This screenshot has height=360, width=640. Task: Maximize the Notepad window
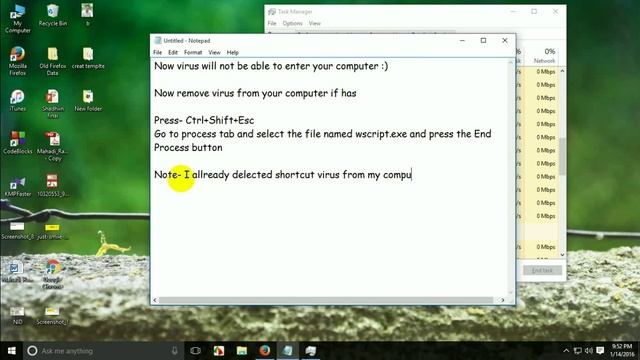point(483,40)
